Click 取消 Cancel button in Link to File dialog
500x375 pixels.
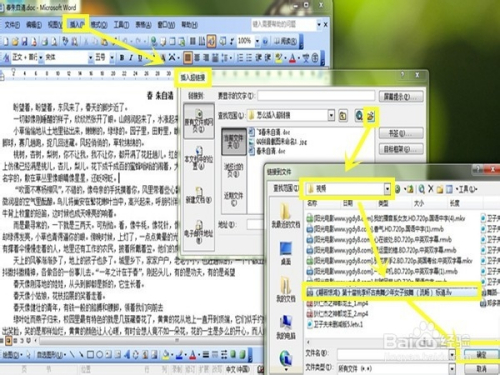point(481,369)
